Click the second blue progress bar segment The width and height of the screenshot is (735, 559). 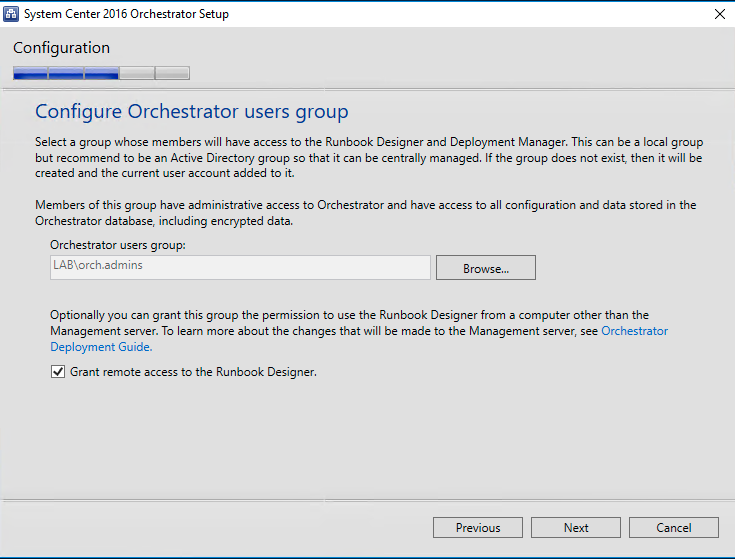[66, 73]
